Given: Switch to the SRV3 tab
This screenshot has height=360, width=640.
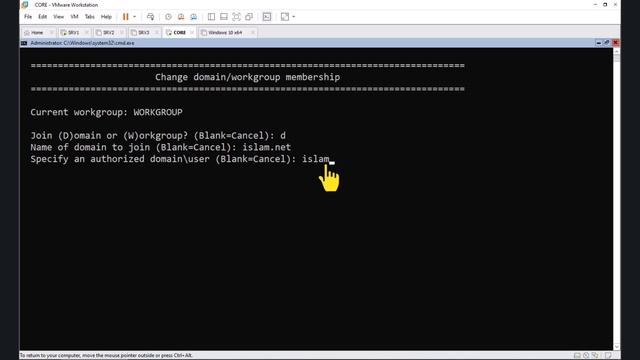Looking at the screenshot, I should coord(144,33).
